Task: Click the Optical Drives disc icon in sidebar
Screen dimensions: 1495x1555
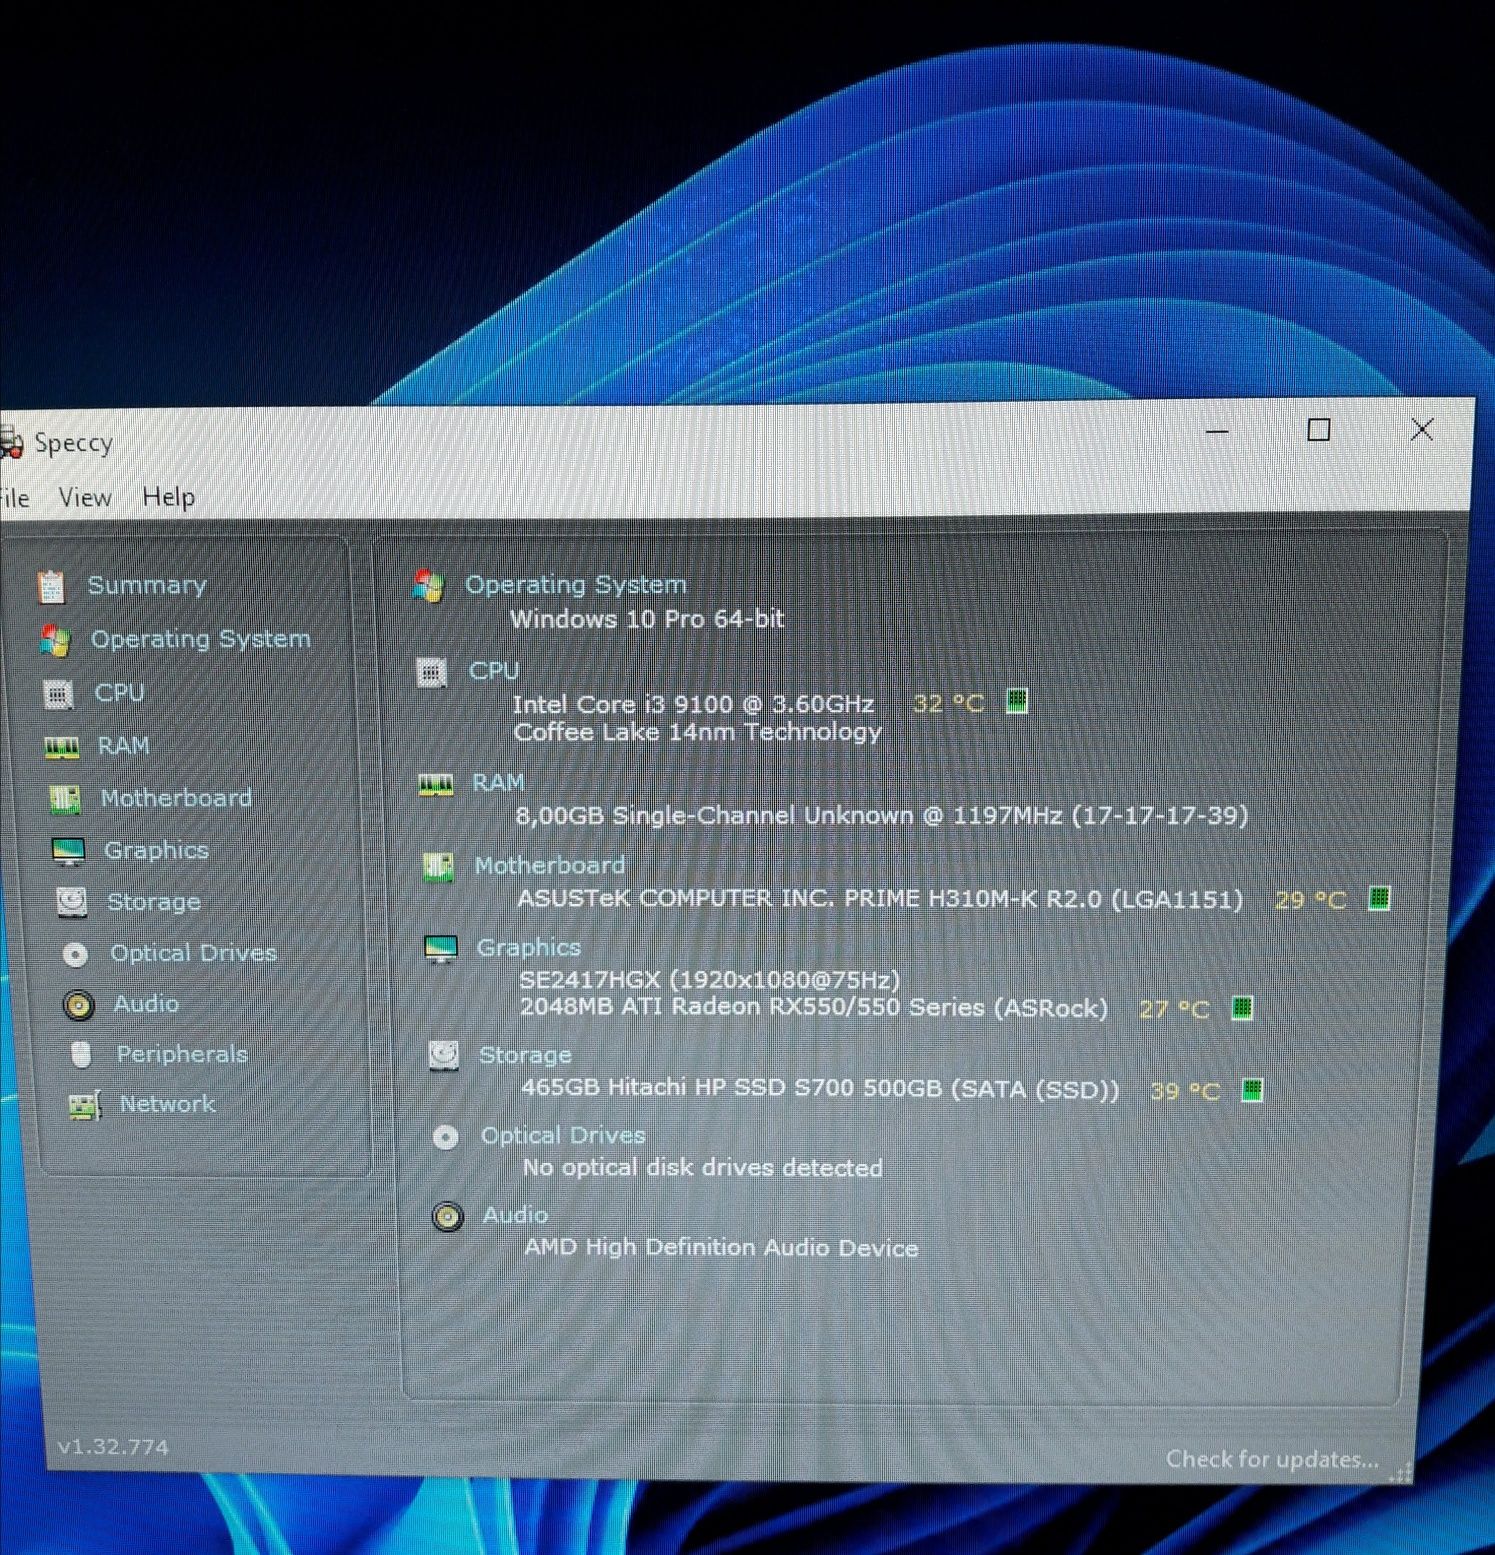Action: pyautogui.click(x=75, y=954)
